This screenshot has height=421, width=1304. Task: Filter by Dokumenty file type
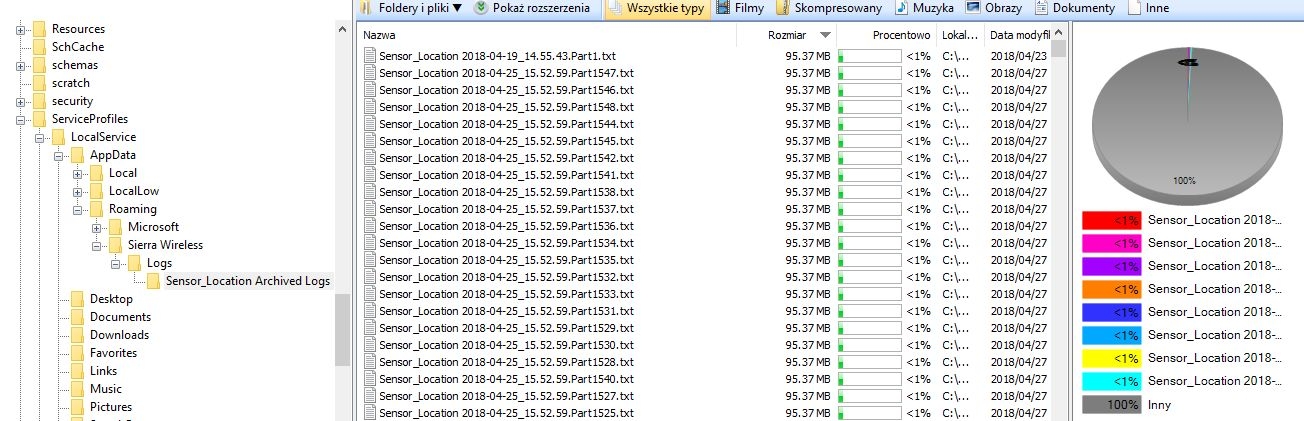(1076, 8)
